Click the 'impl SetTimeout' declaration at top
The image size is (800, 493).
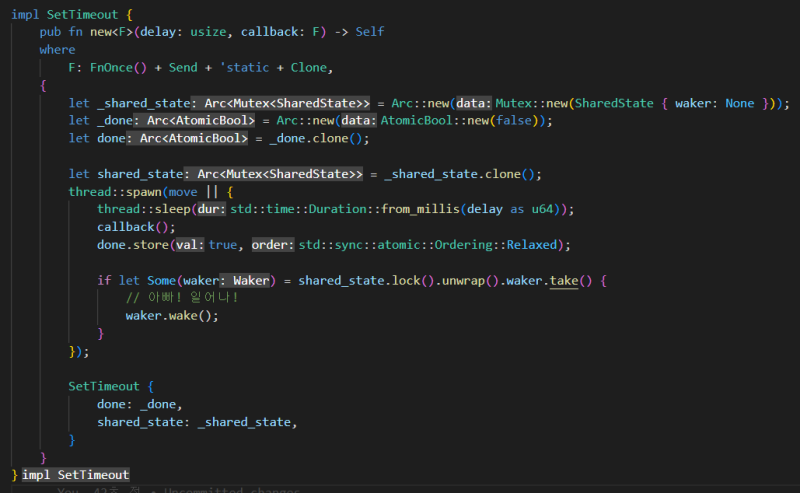71,14
